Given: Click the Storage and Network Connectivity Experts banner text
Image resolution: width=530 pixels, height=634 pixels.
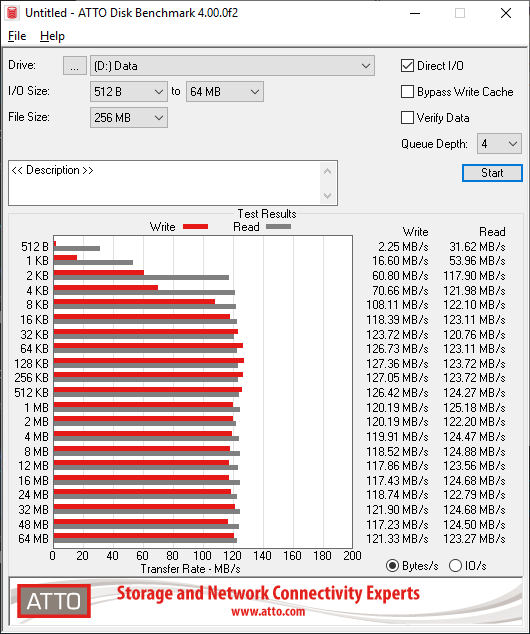Looking at the screenshot, I should (268, 593).
